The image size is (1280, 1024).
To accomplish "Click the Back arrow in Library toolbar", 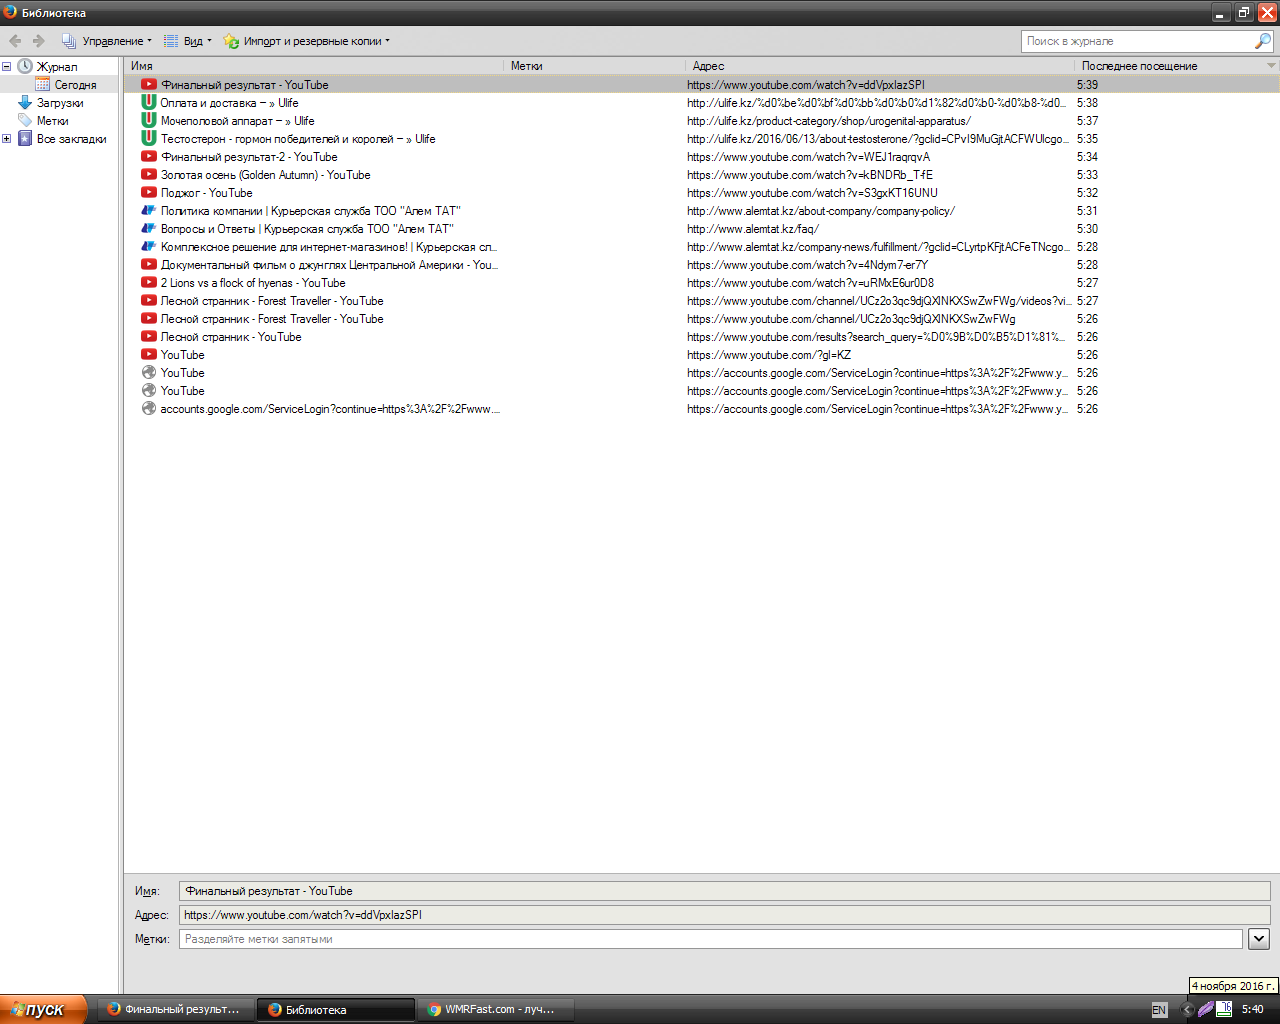I will (x=15, y=41).
